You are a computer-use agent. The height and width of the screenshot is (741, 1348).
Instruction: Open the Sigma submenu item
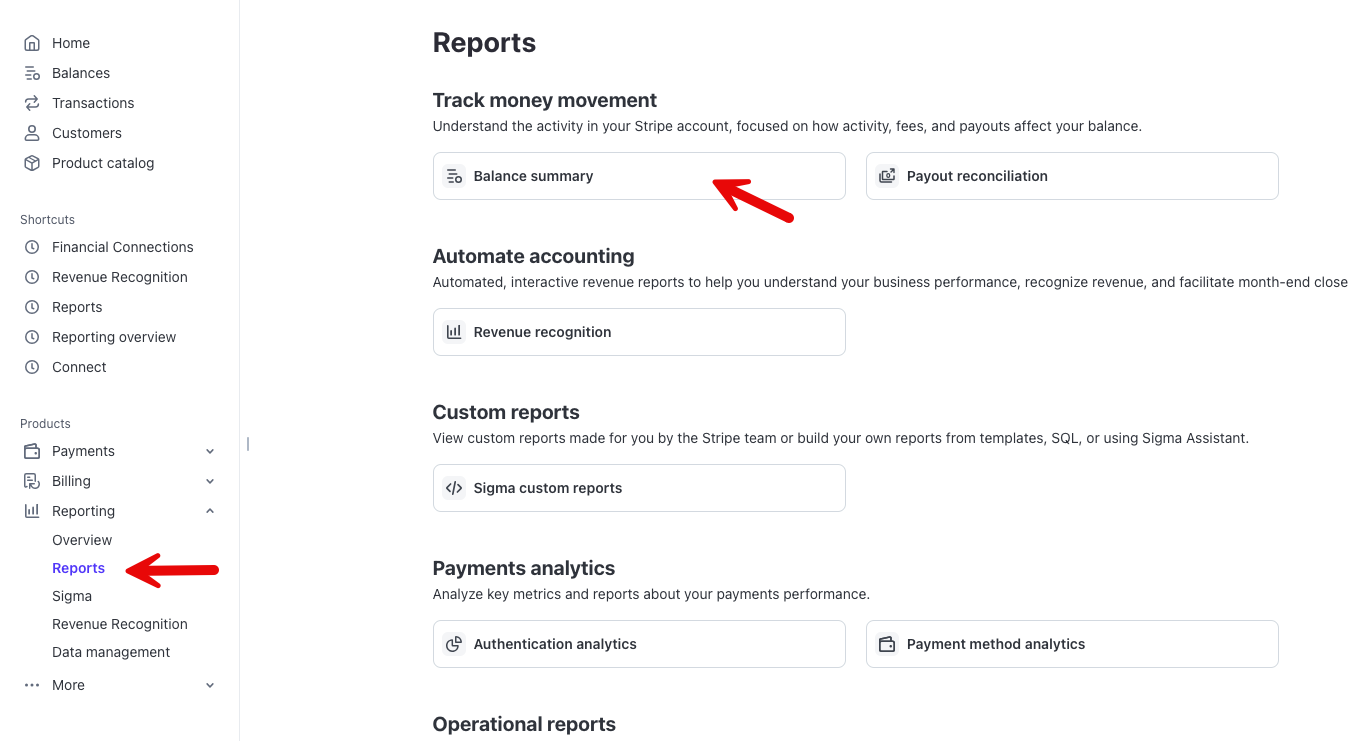pos(72,596)
